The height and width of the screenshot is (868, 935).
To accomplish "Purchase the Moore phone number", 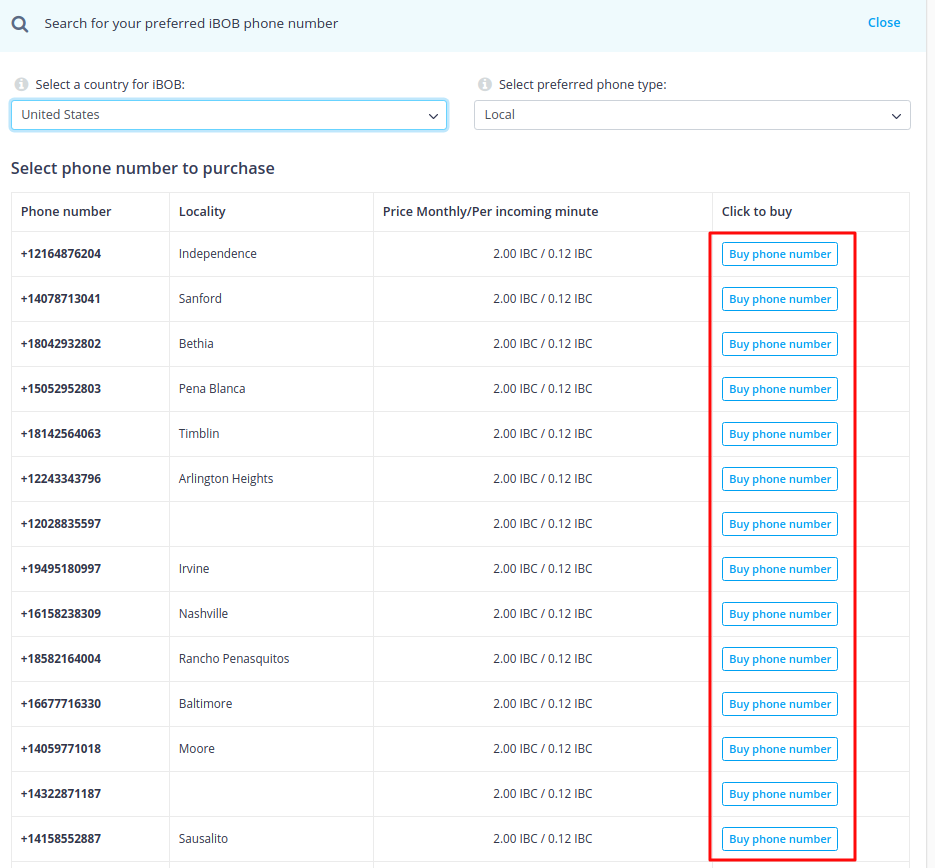I will (x=780, y=749).
